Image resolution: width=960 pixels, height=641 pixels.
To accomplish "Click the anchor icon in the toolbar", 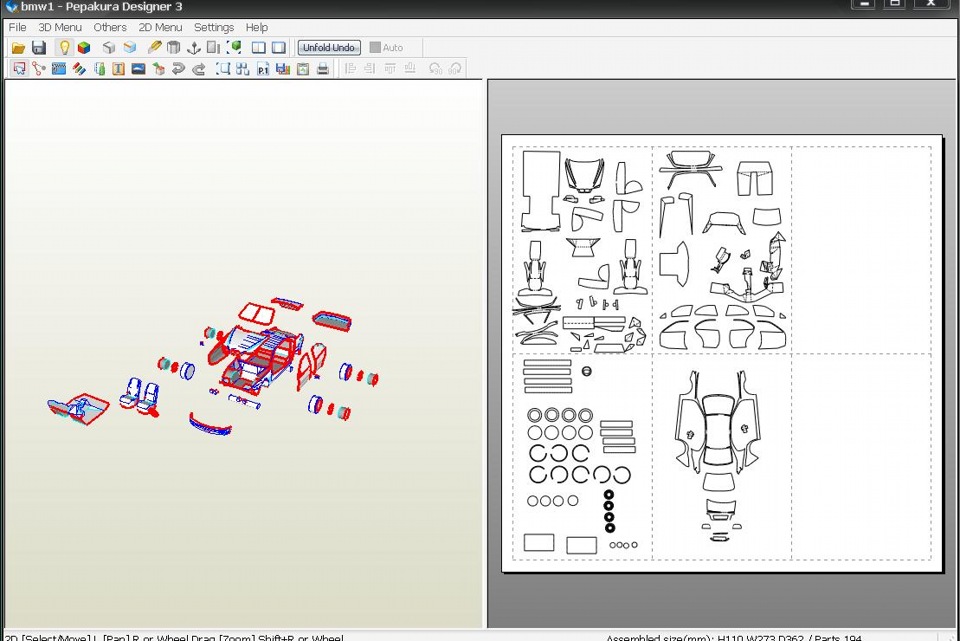I will [x=194, y=48].
